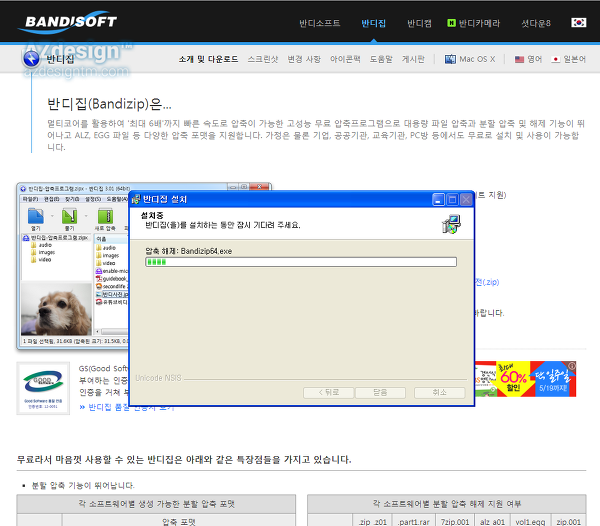Click the vol1.egg table header cell
Viewport: 600px width, 526px height.
coord(530,521)
